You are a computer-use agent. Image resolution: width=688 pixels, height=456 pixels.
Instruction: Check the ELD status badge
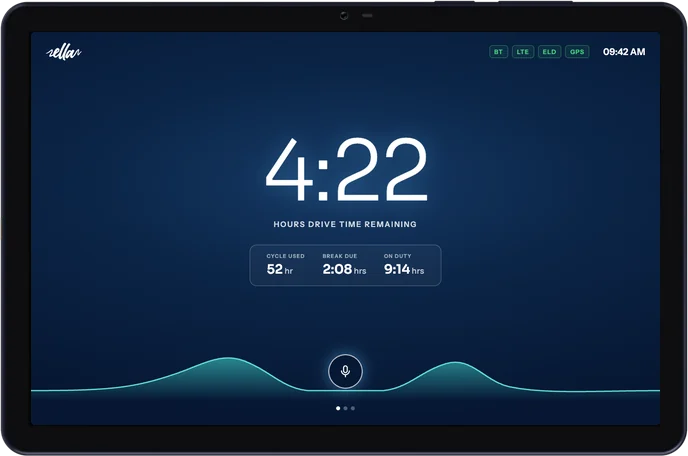tap(549, 52)
